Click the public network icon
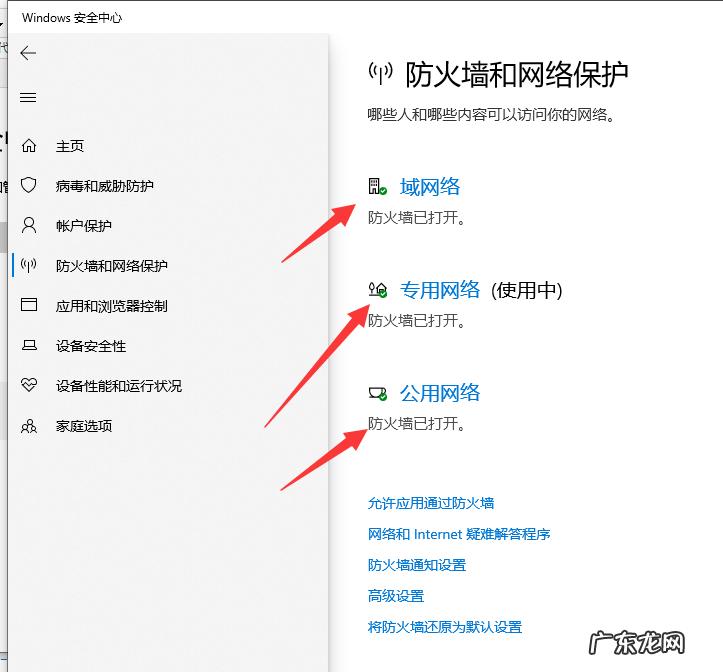This screenshot has height=672, width=723. pos(378,393)
